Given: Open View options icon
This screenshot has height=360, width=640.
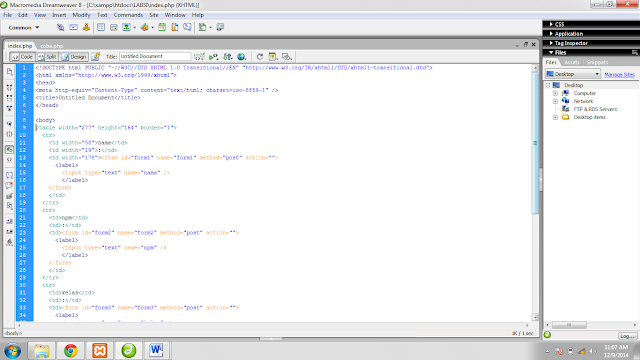Looking at the screenshot, I should pyautogui.click(x=273, y=57).
